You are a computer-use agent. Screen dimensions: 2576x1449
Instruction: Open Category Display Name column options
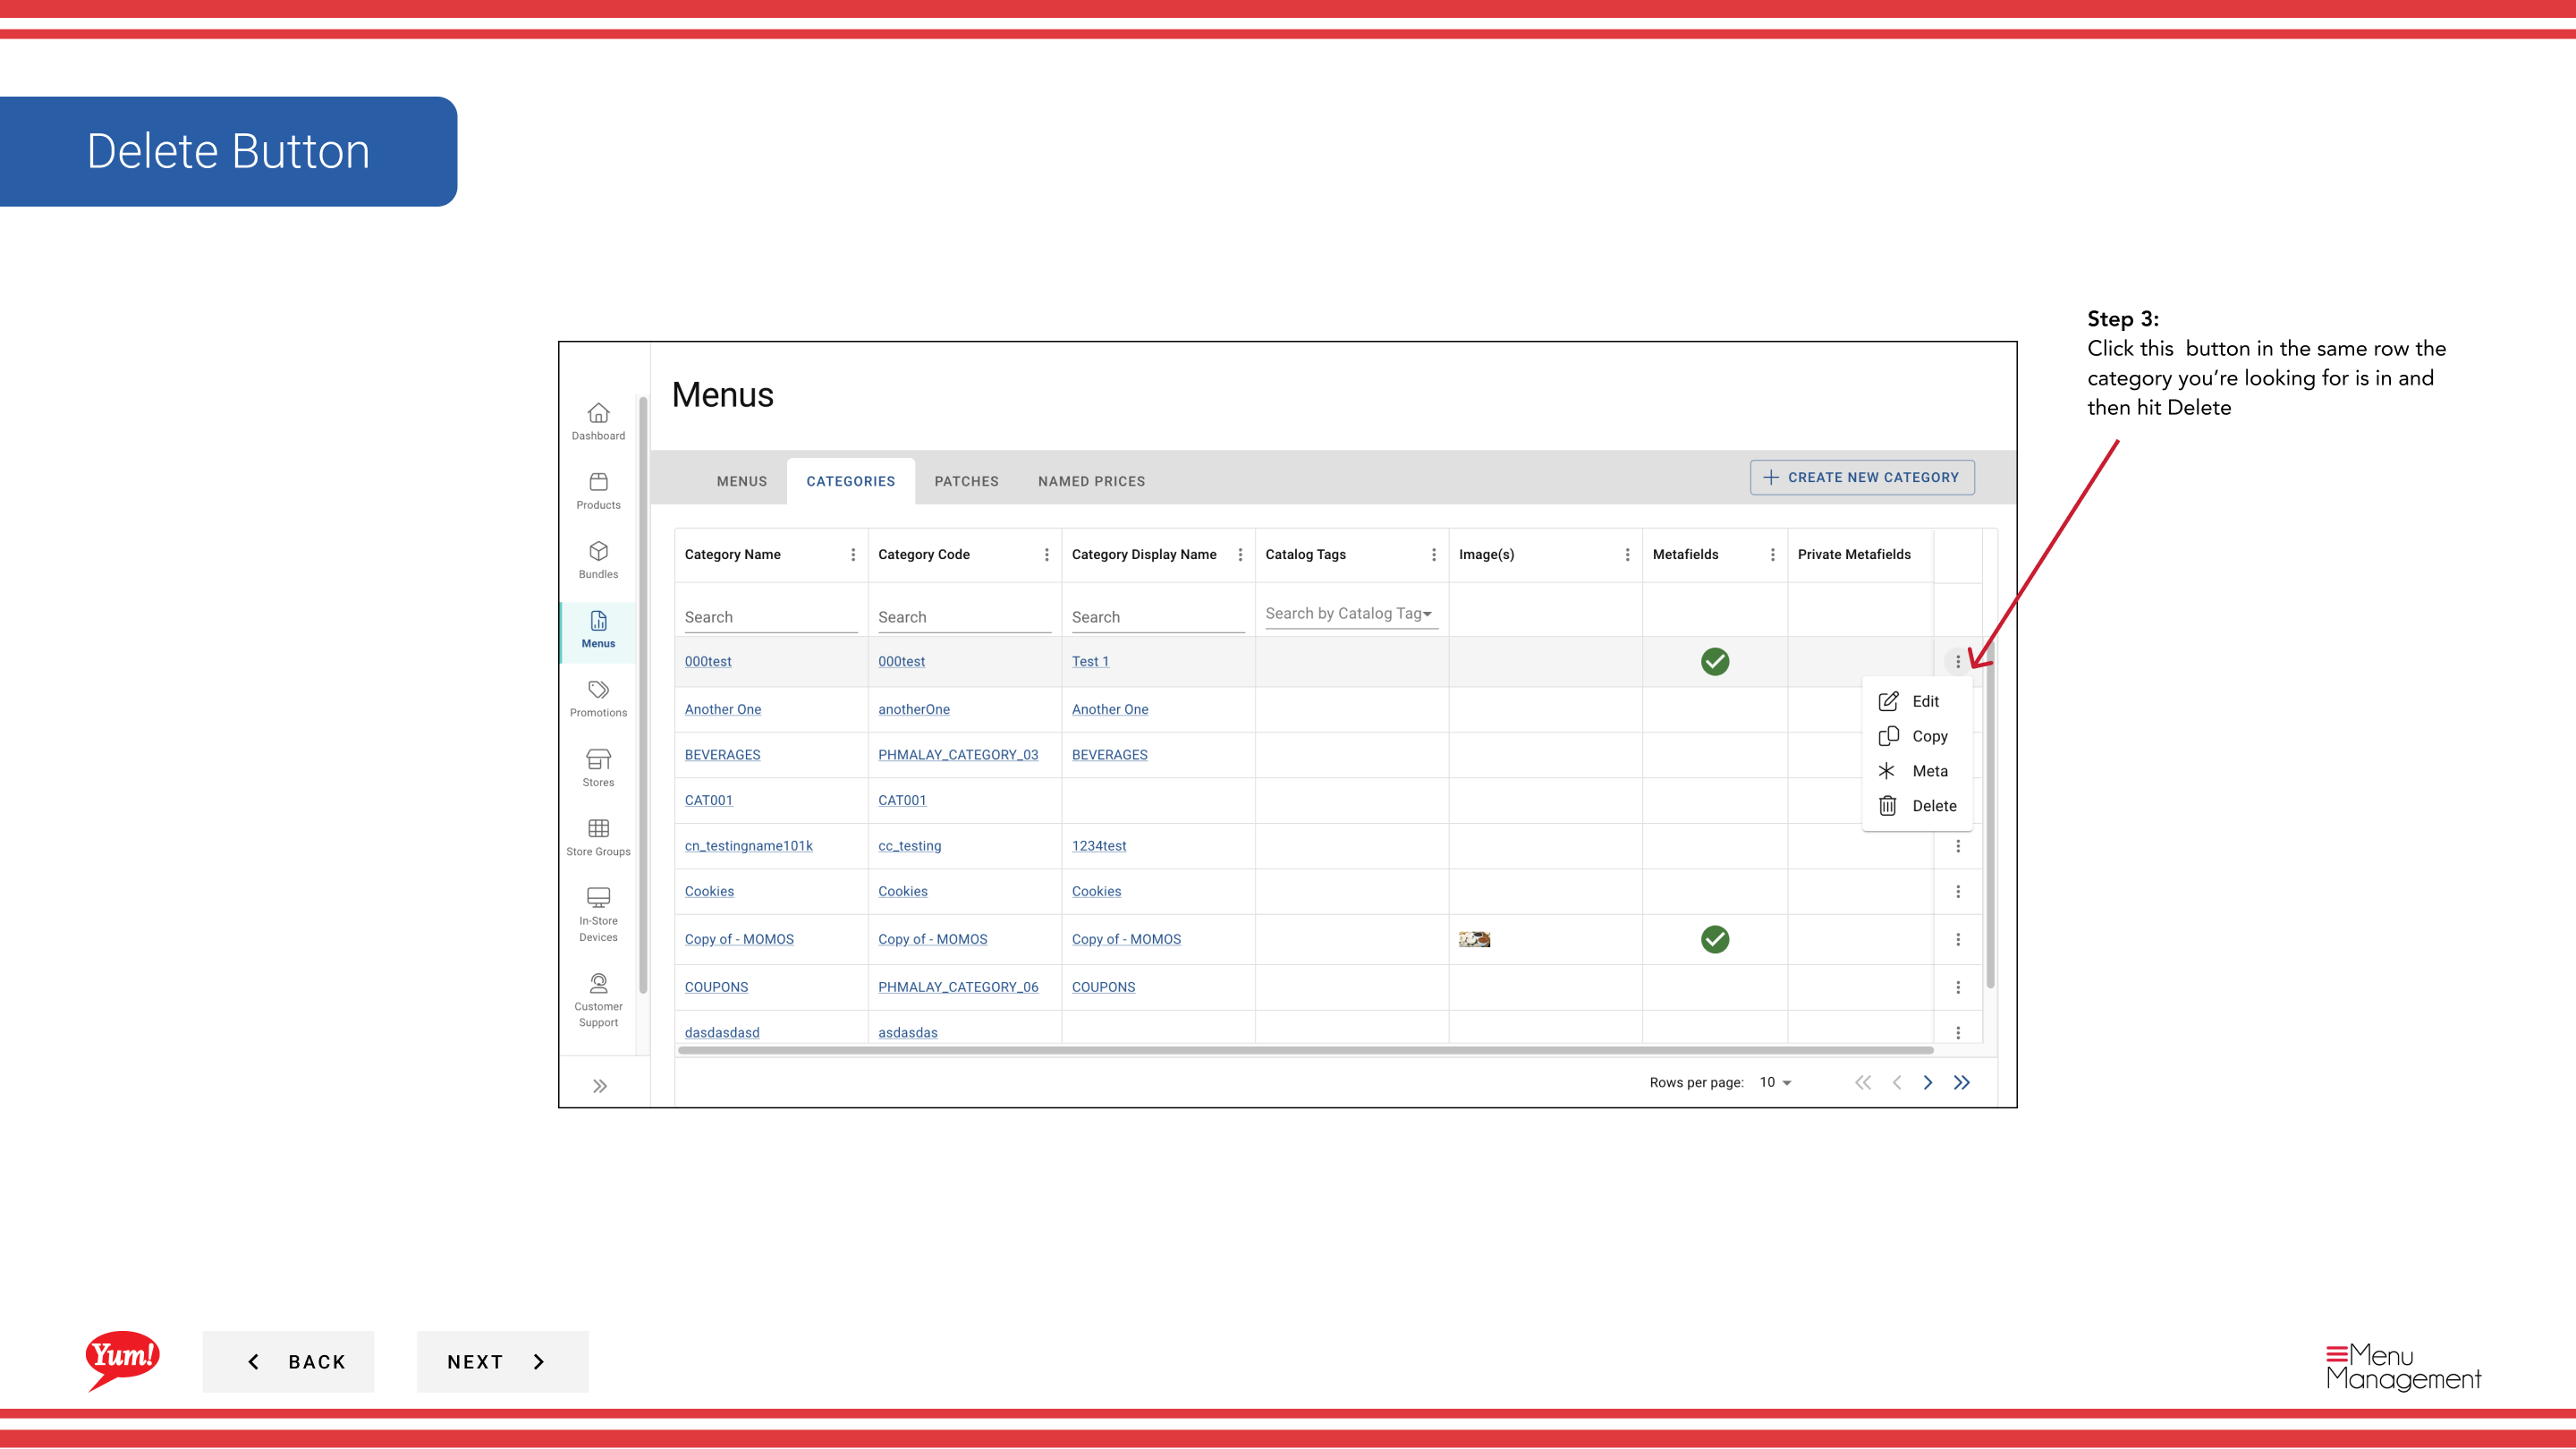click(1240, 555)
